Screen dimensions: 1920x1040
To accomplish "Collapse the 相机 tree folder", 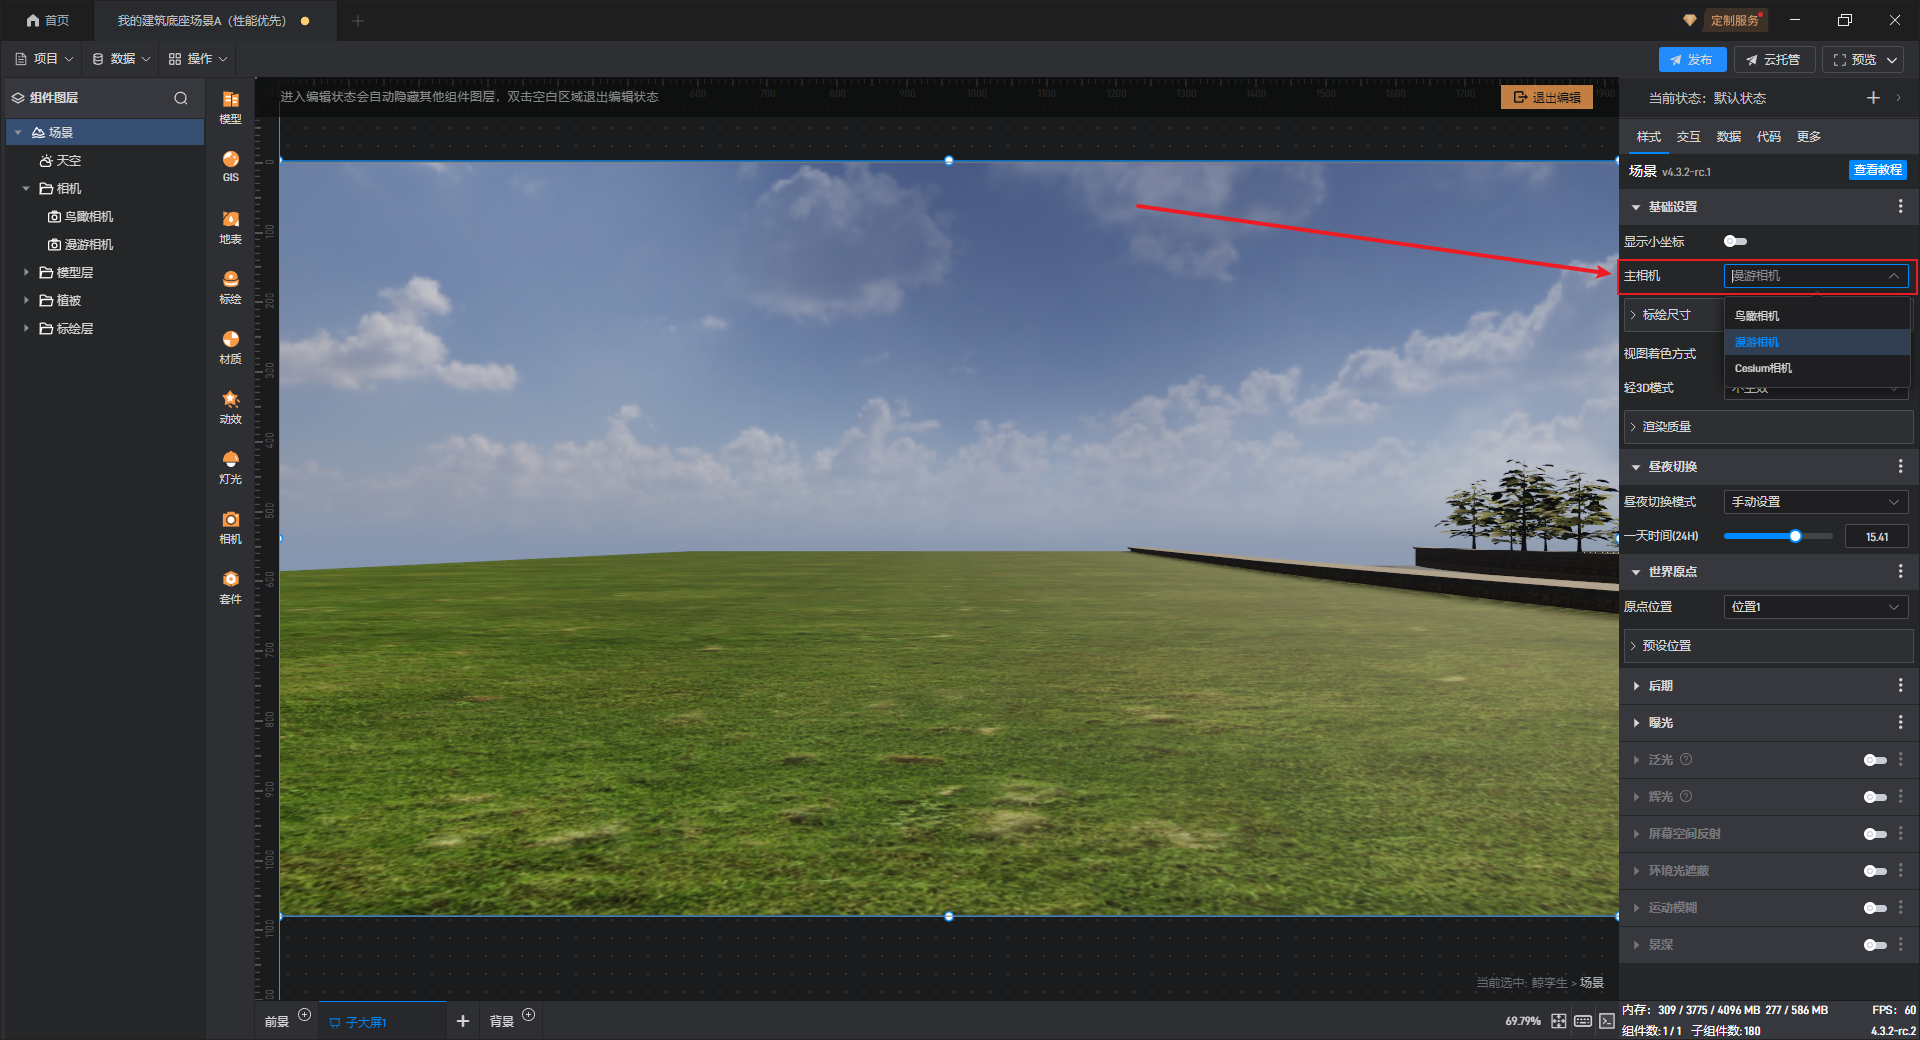I will [x=26, y=188].
